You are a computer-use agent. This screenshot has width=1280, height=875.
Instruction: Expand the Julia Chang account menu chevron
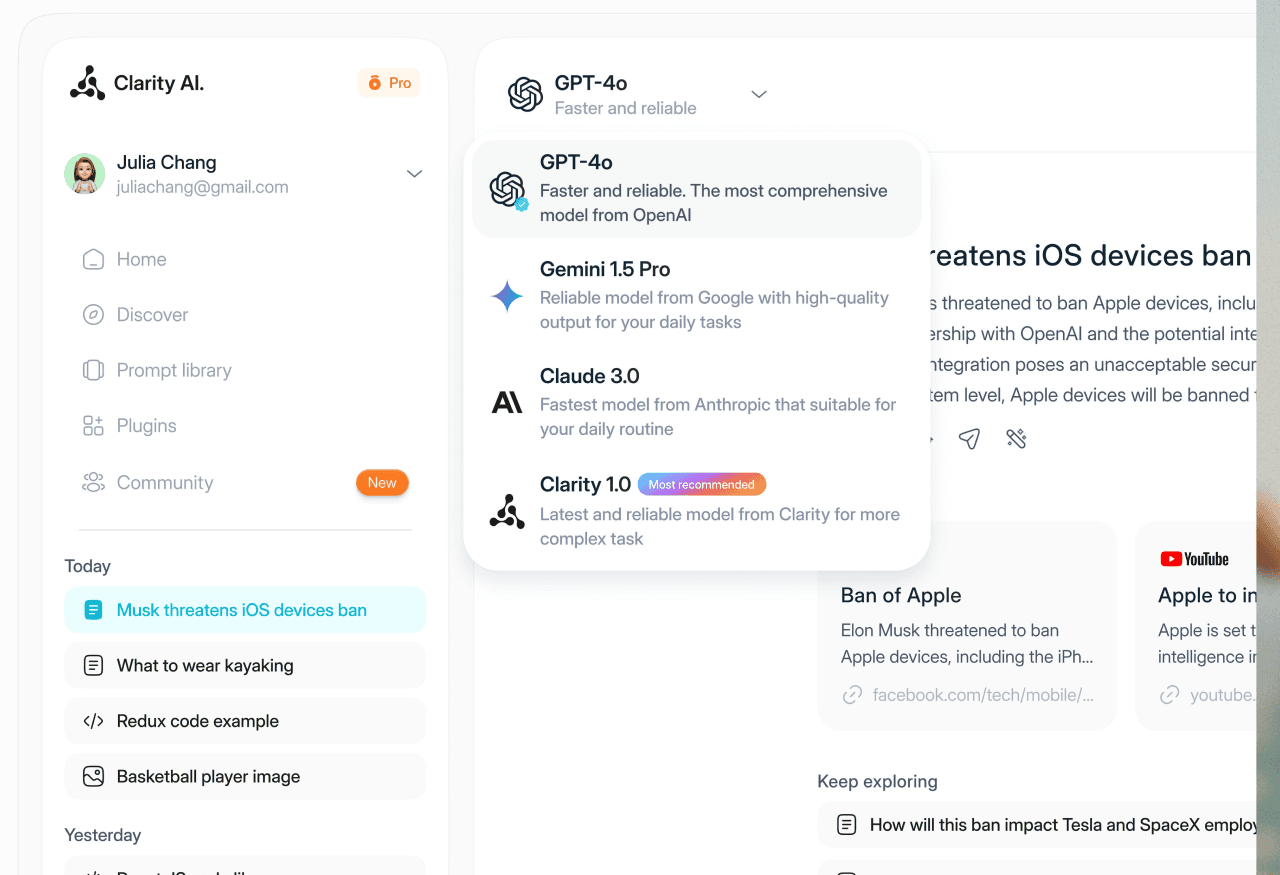(x=414, y=174)
